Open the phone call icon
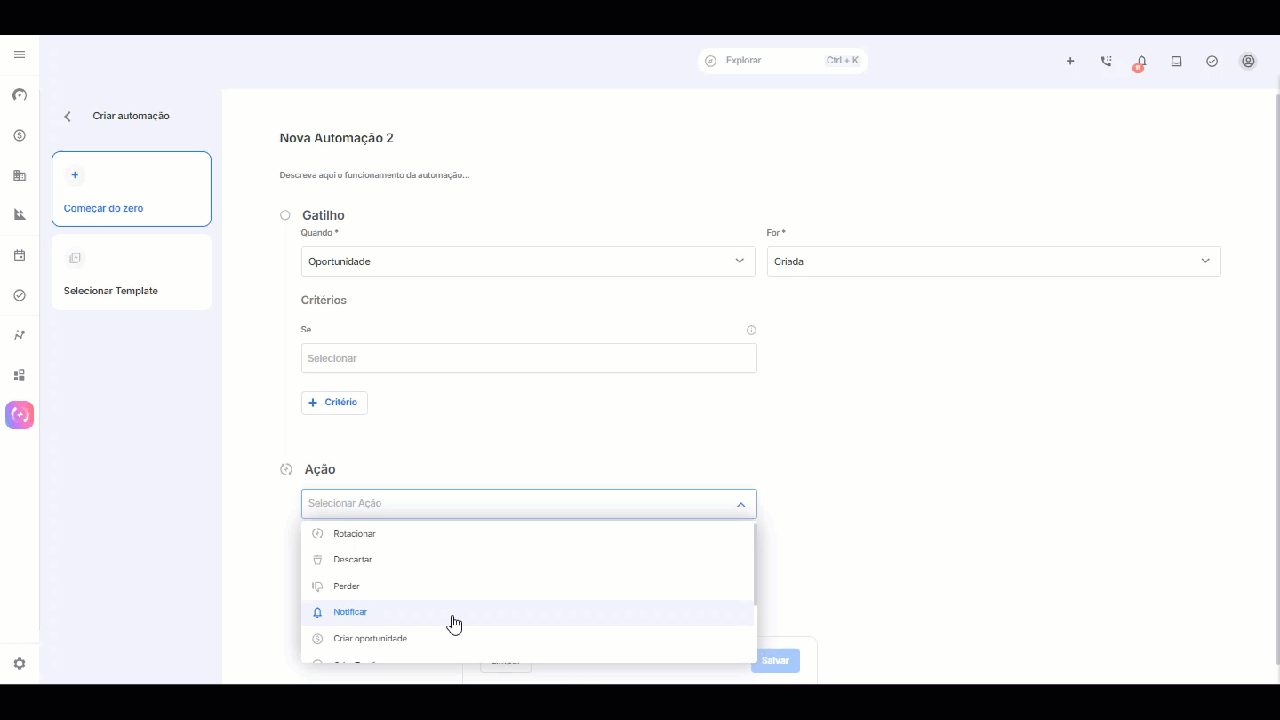 coord(1106,61)
